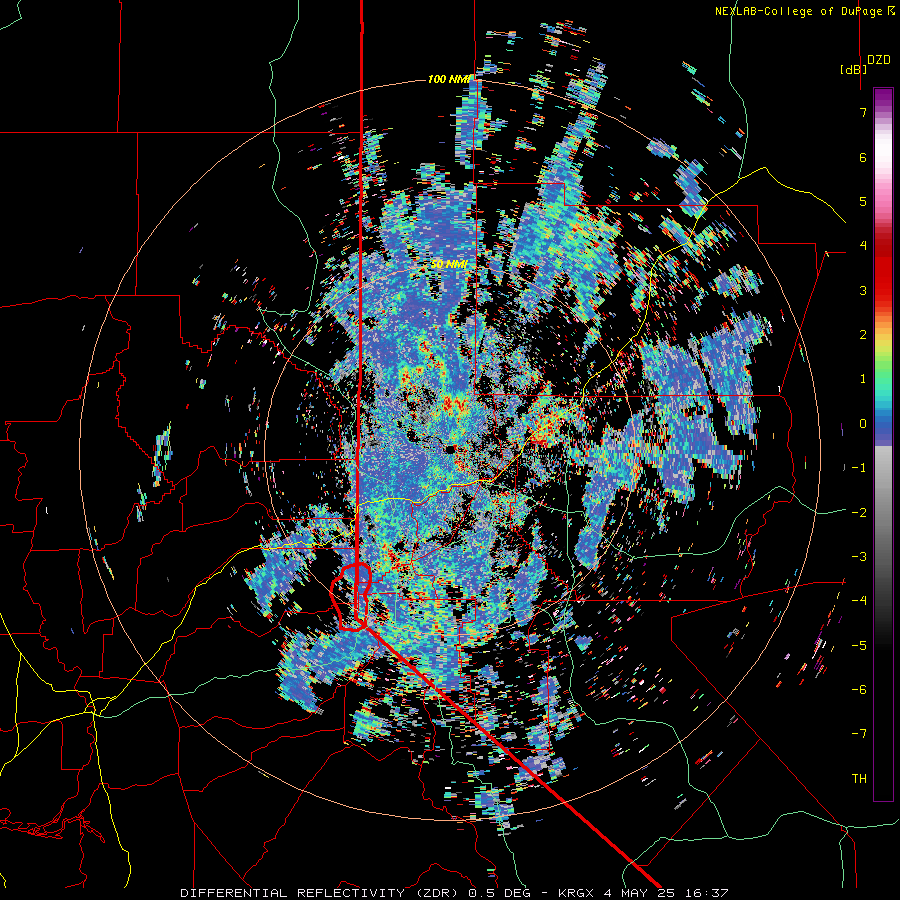
Task: Click the legend value 6
Action: pos(863,157)
